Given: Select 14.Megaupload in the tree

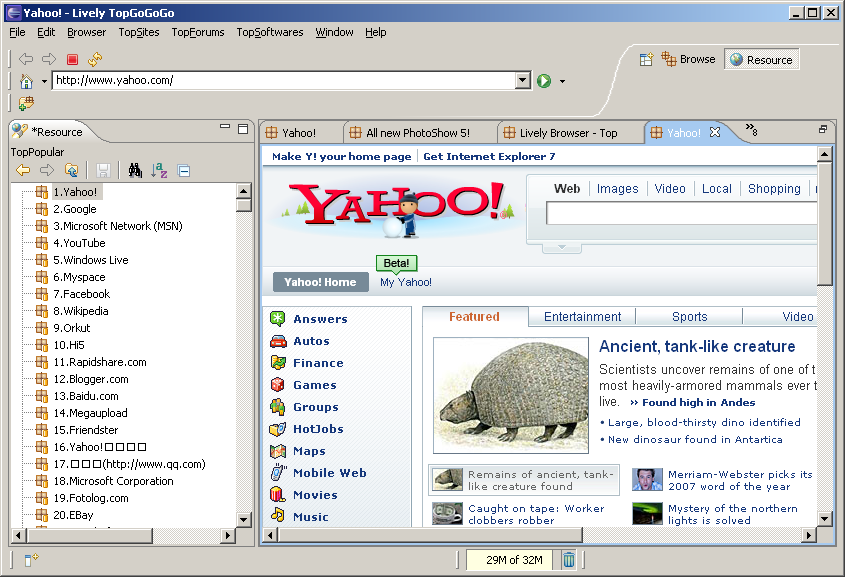Looking at the screenshot, I should [x=91, y=413].
